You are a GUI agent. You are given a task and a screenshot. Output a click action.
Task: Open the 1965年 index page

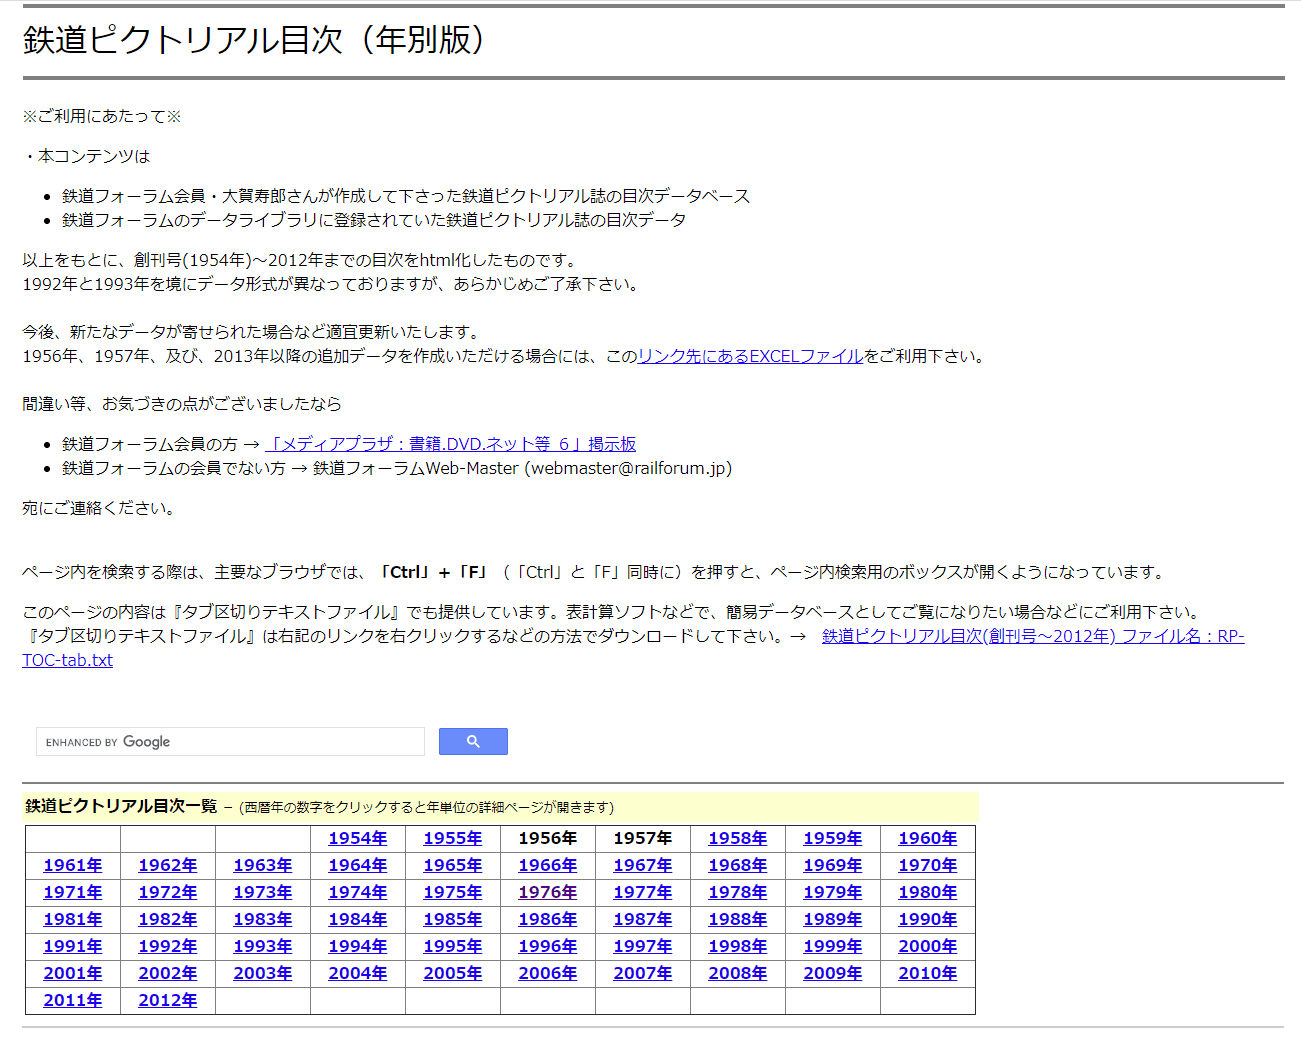(453, 865)
